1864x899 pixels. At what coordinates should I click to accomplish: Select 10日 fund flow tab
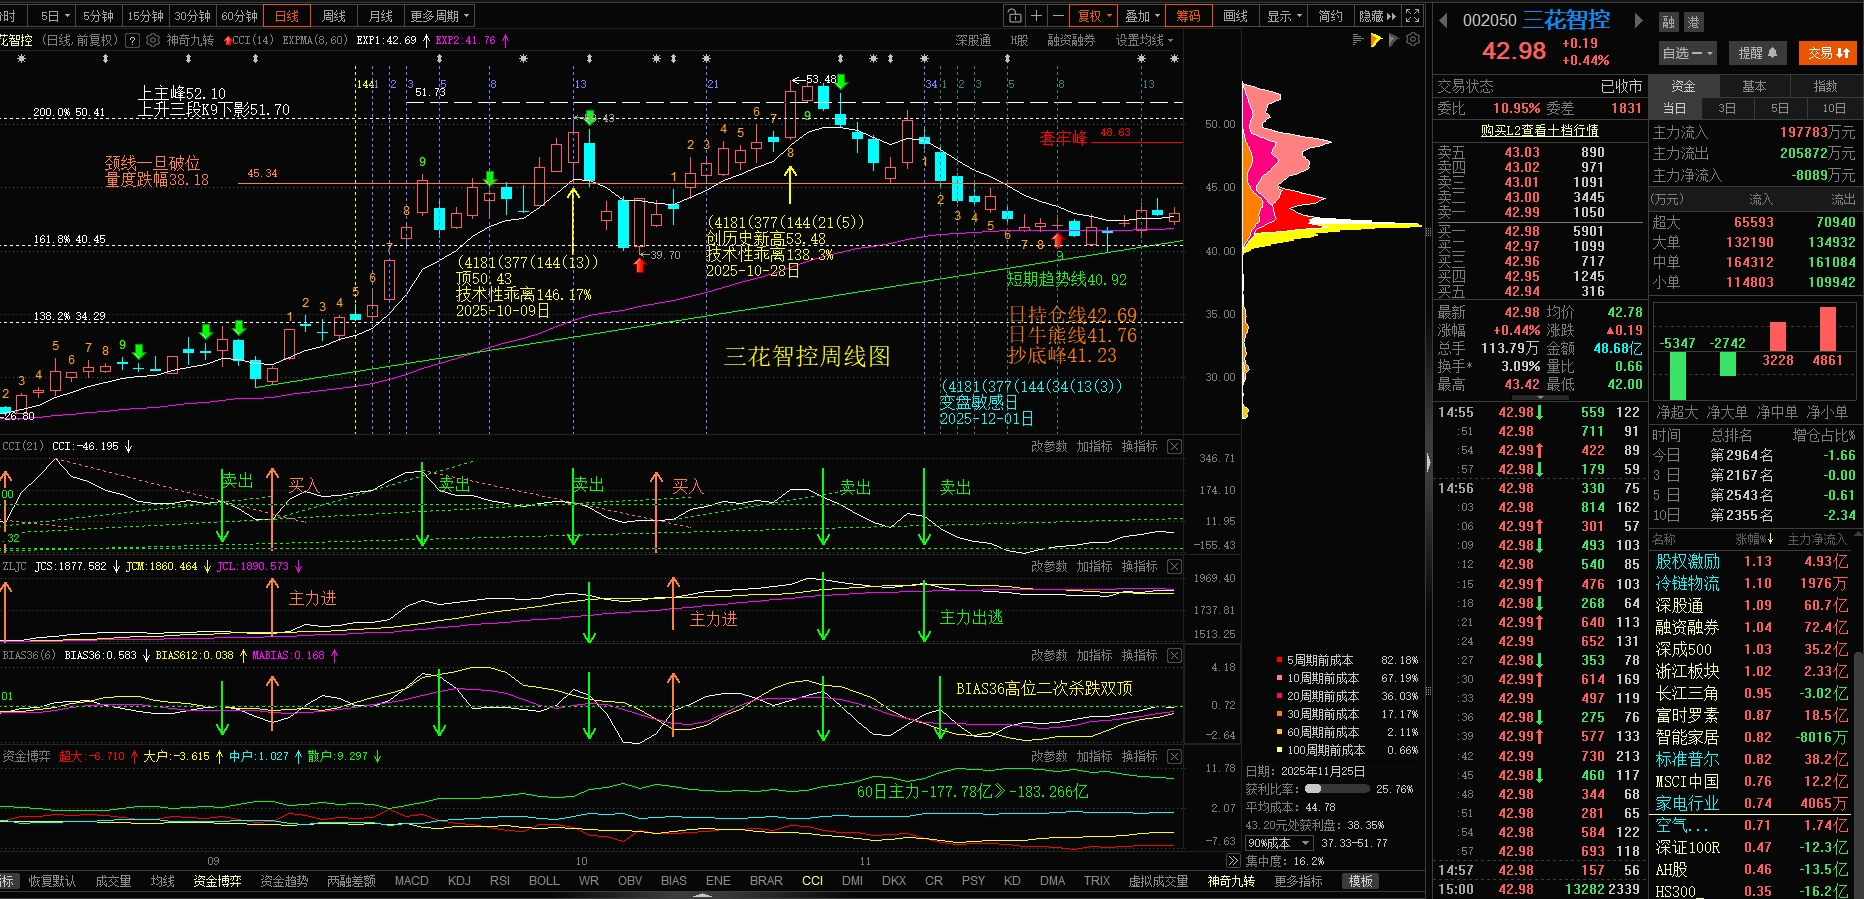tap(1833, 108)
